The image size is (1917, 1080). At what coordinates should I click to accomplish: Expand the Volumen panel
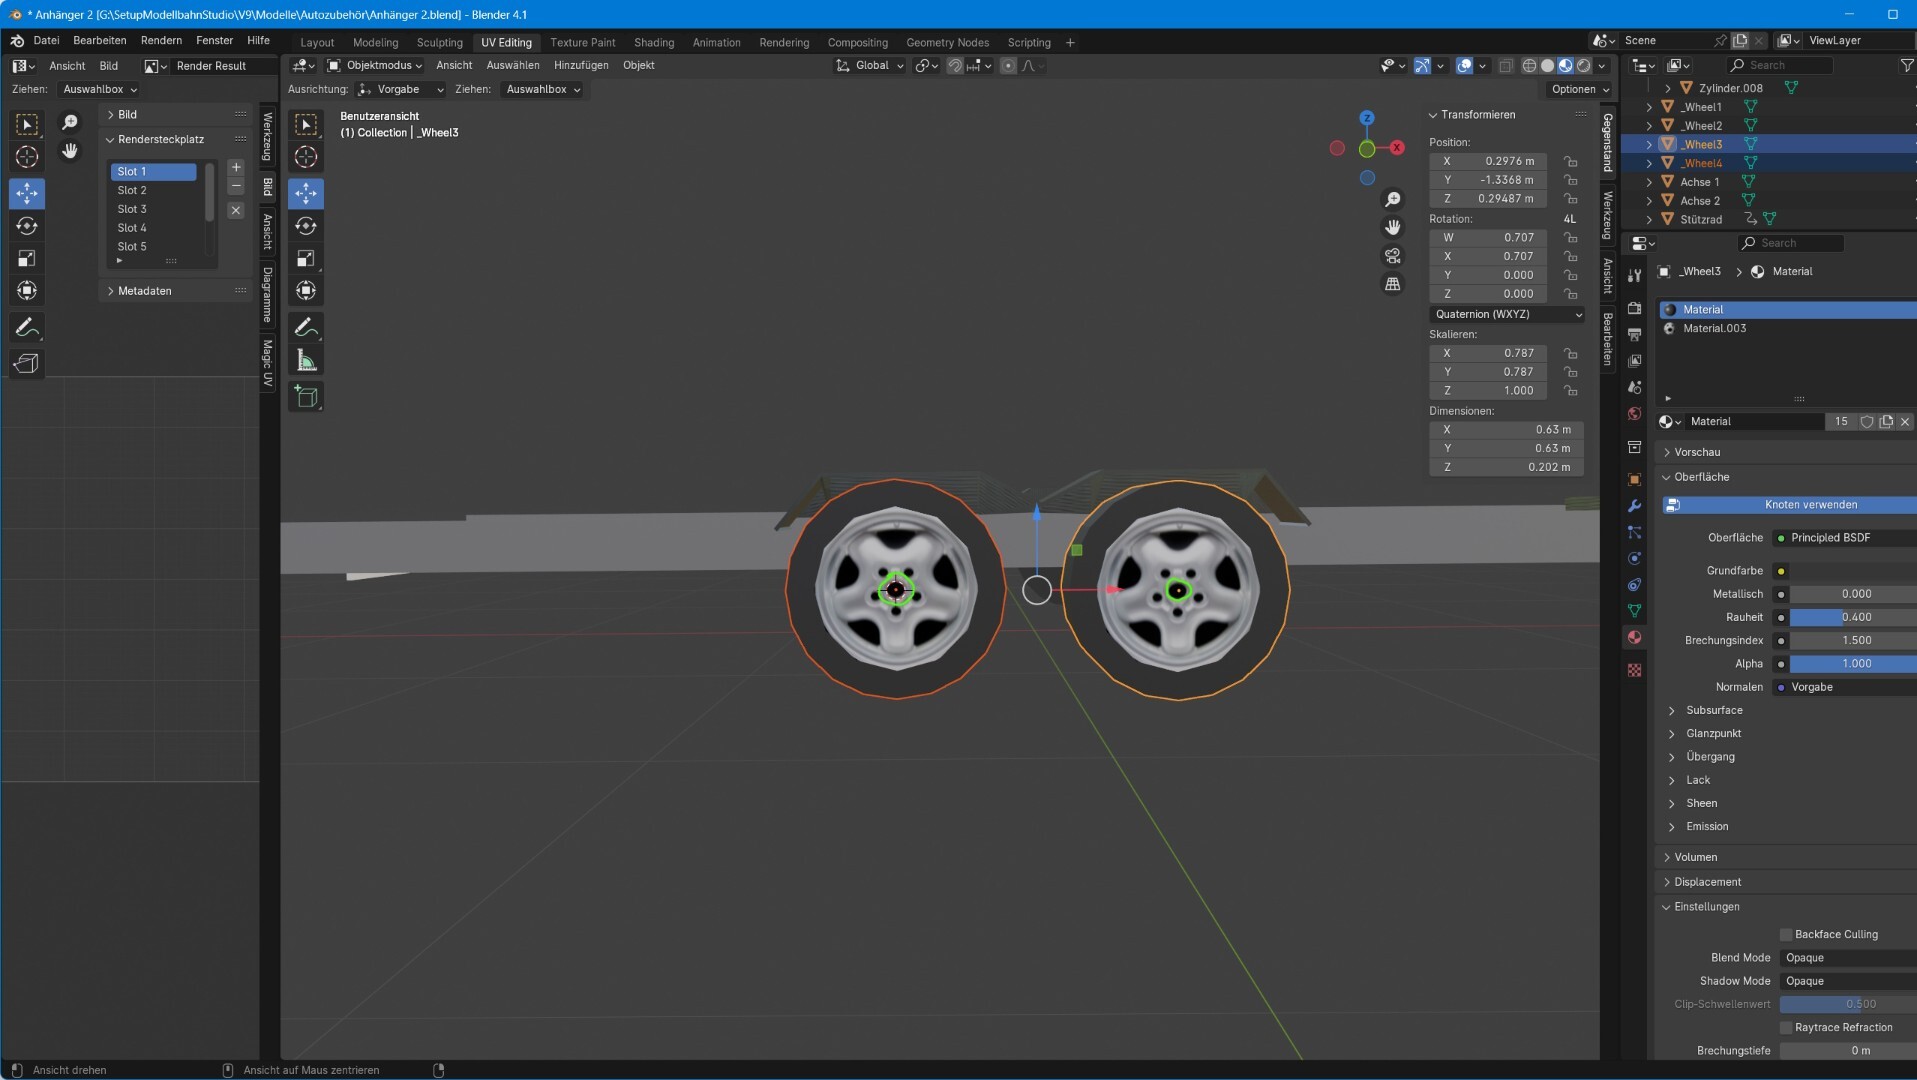[1695, 857]
